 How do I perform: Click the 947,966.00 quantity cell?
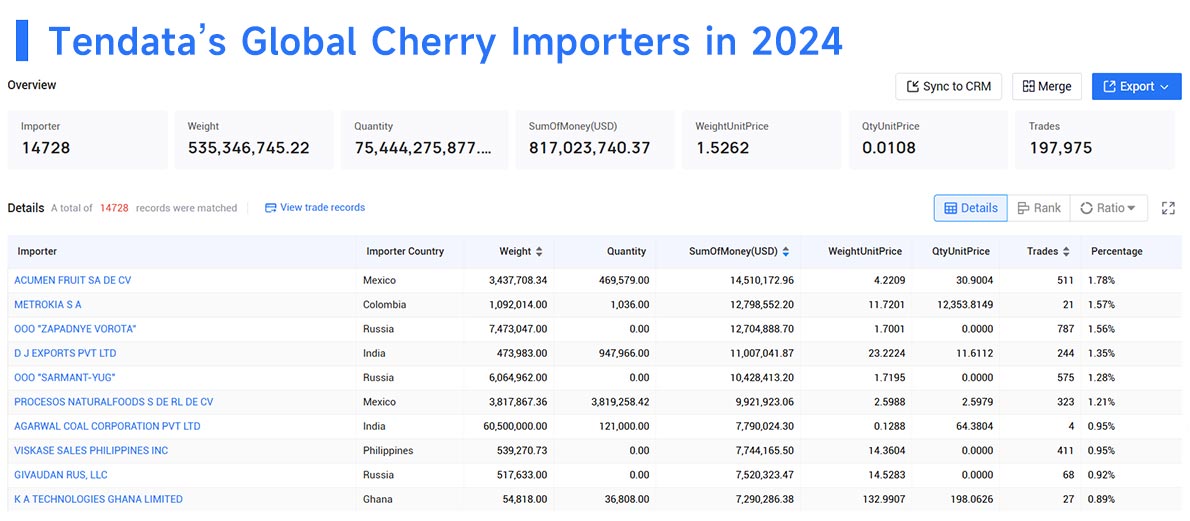623,353
